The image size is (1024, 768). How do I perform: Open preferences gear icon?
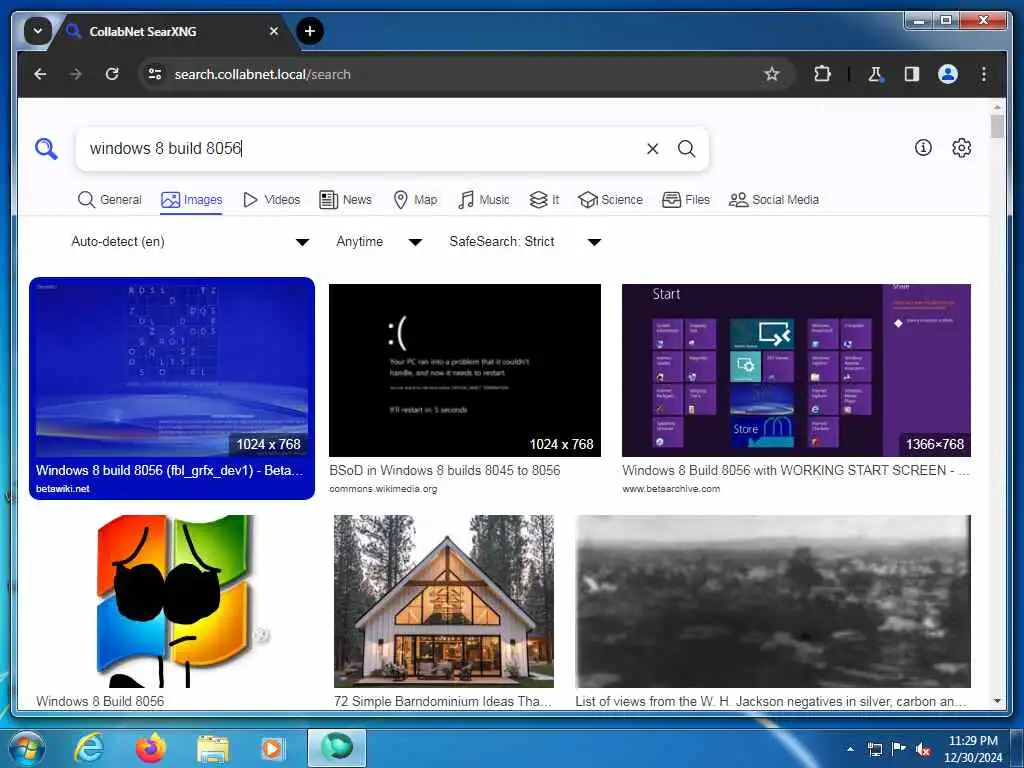(x=961, y=148)
